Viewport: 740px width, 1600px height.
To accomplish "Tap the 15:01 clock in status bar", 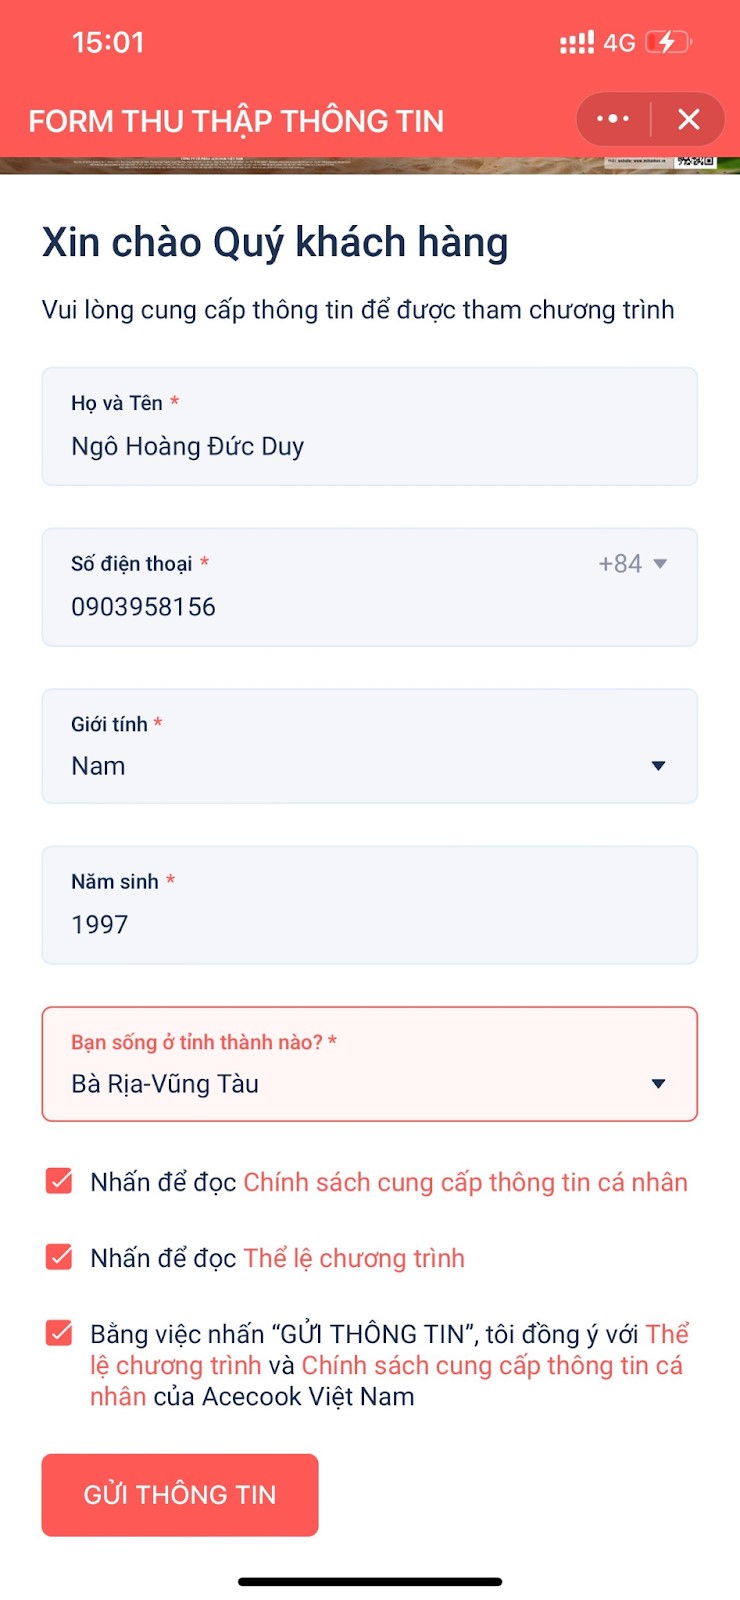I will click(x=108, y=43).
